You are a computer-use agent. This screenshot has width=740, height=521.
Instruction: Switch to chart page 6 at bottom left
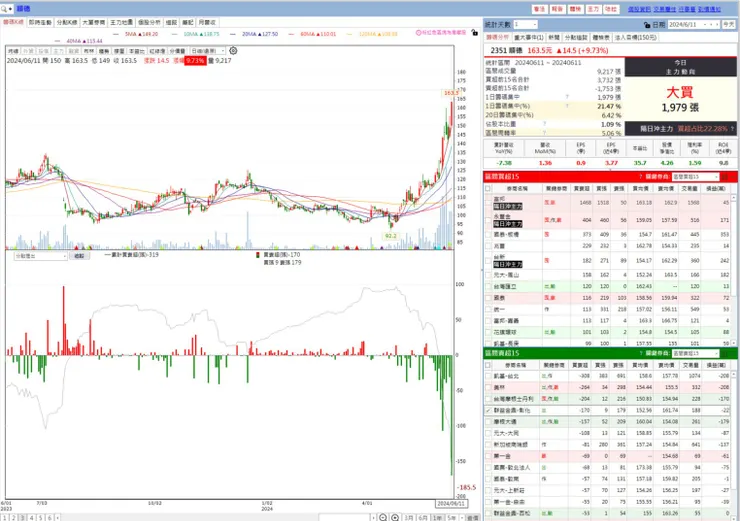50,518
